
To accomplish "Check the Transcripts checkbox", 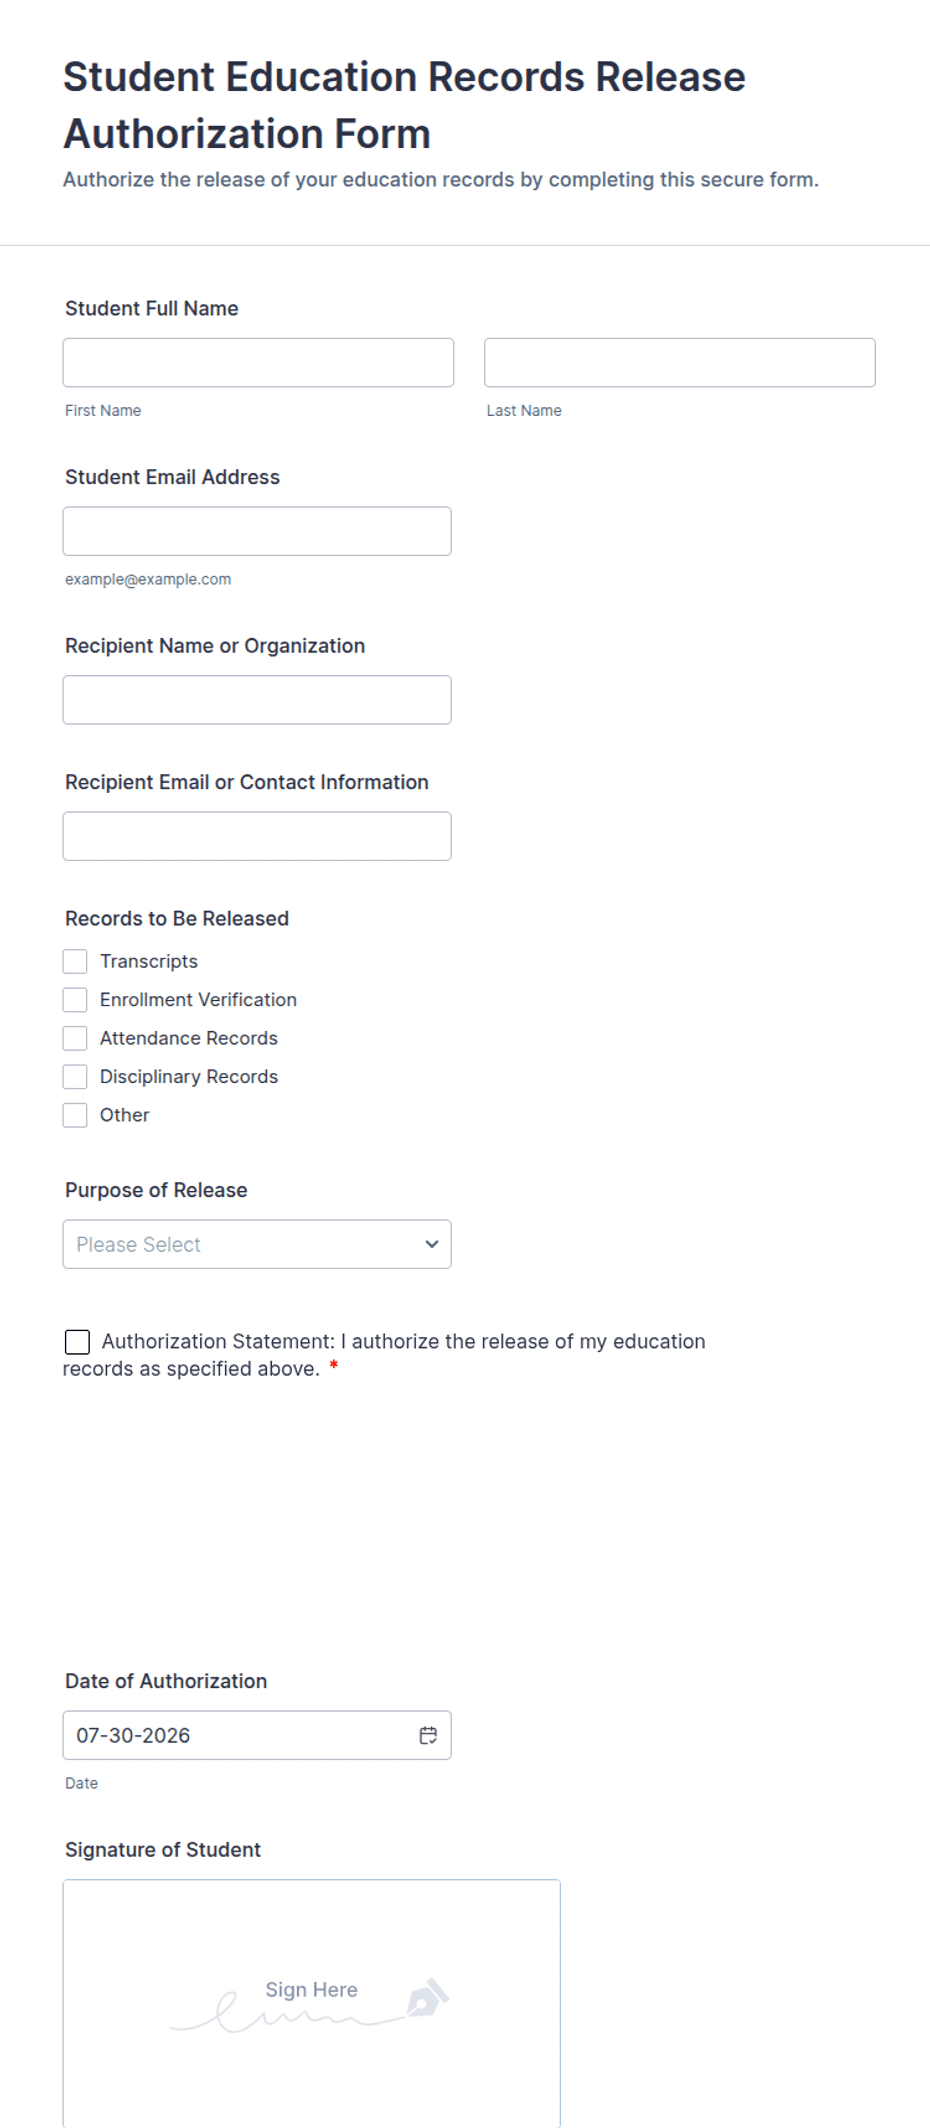I will [75, 961].
